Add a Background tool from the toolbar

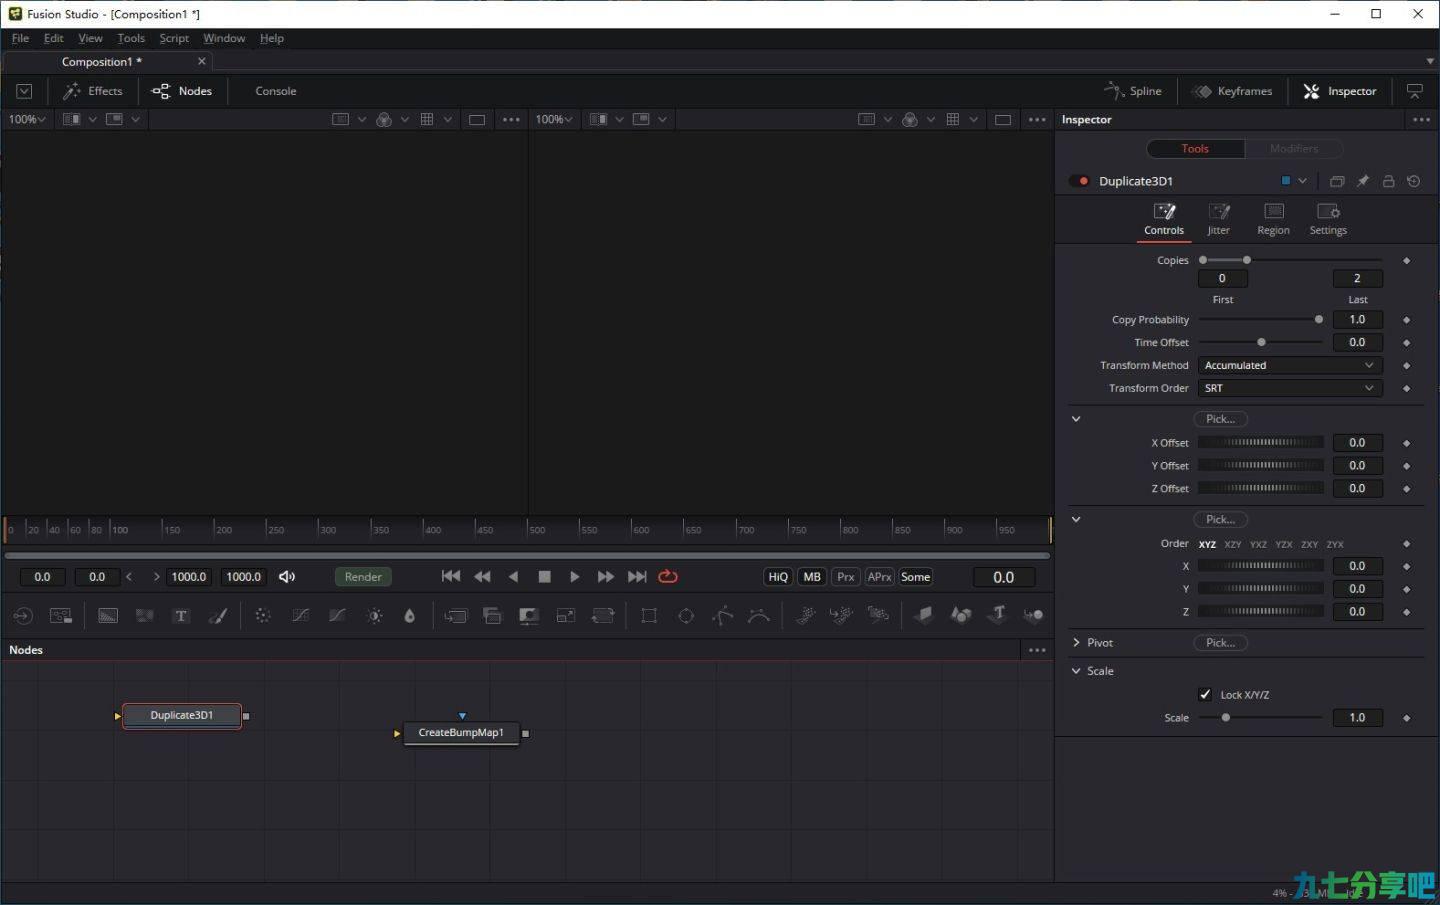tap(108, 616)
